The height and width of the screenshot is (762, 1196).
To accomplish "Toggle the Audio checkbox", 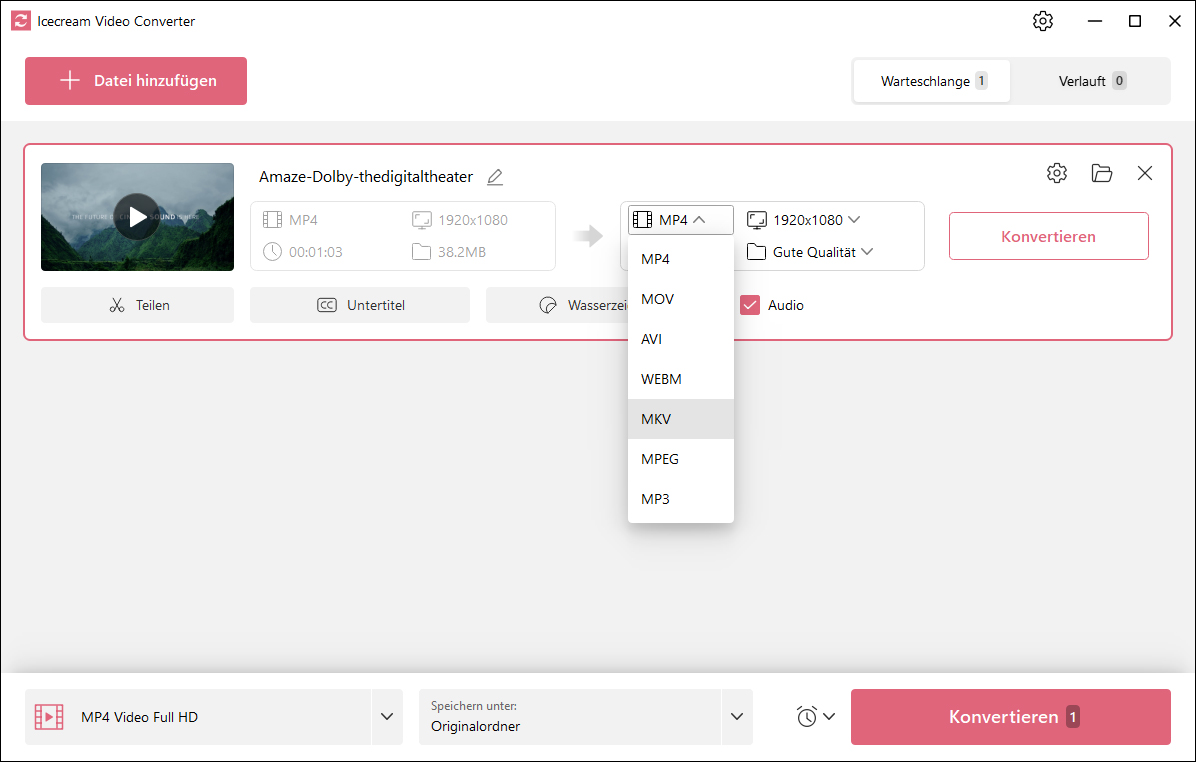I will point(750,305).
